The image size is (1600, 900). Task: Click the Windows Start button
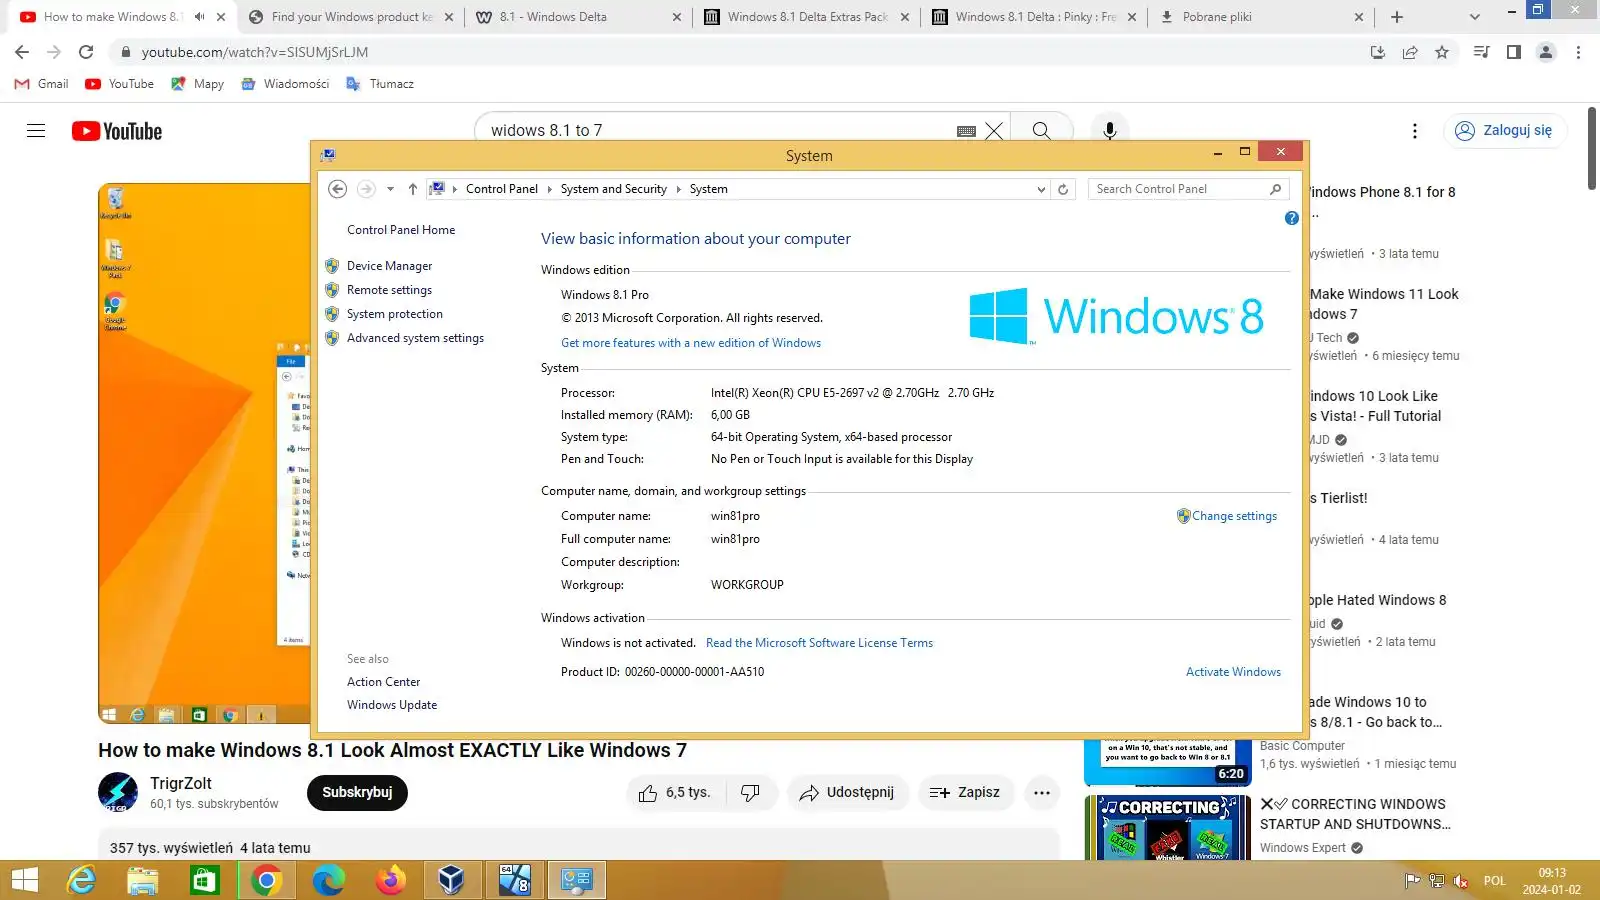(x=24, y=880)
